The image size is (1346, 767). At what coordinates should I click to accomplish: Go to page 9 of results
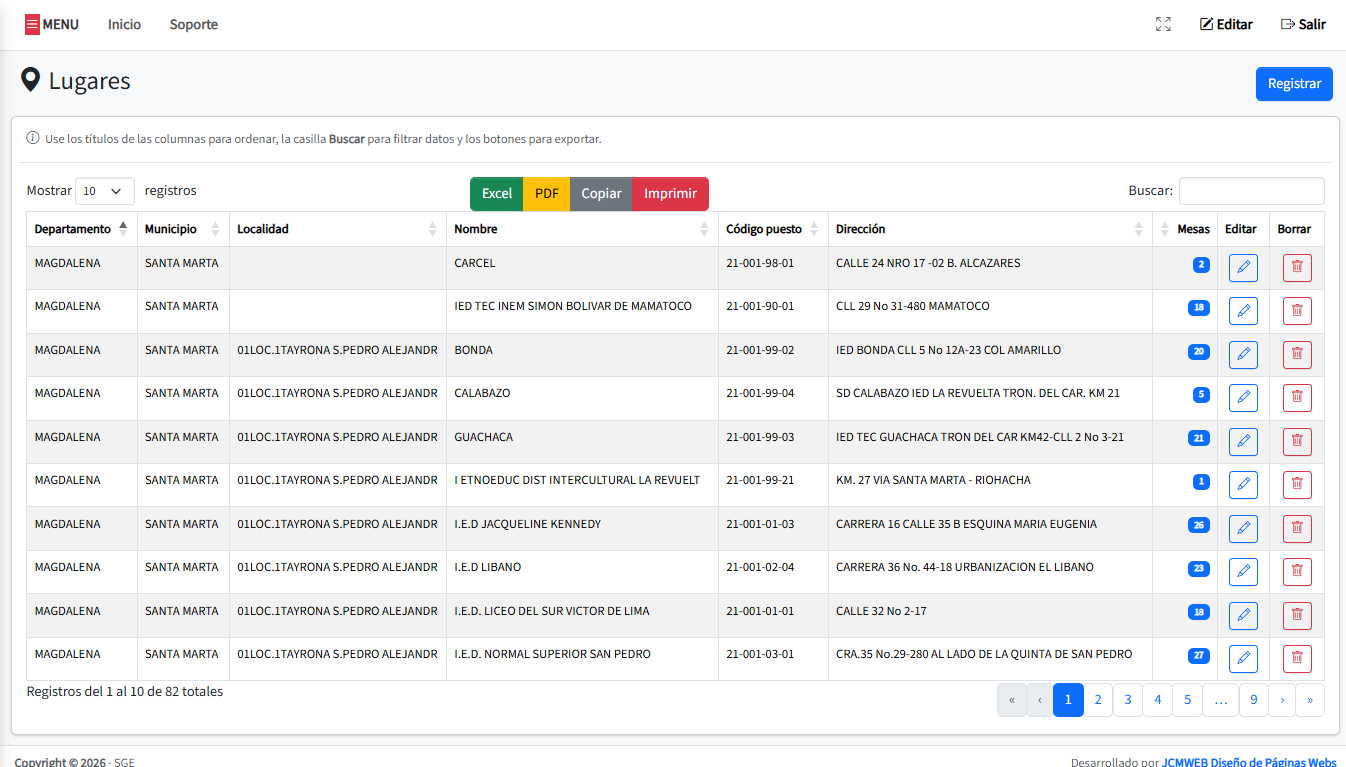1254,700
